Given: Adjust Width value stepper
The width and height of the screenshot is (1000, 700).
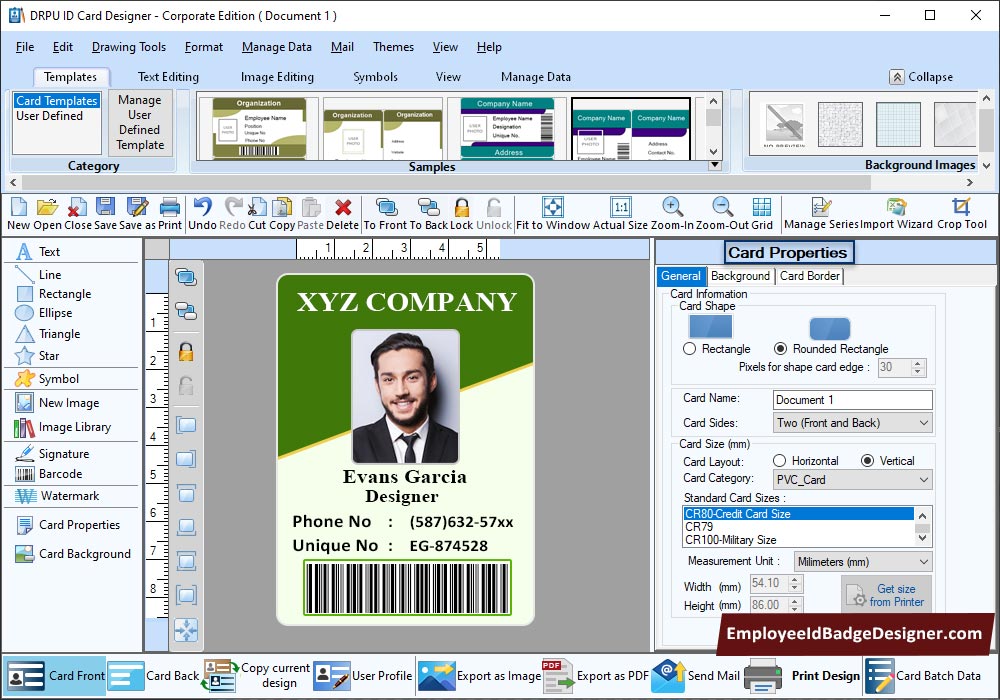Looking at the screenshot, I should pyautogui.click(x=794, y=583).
